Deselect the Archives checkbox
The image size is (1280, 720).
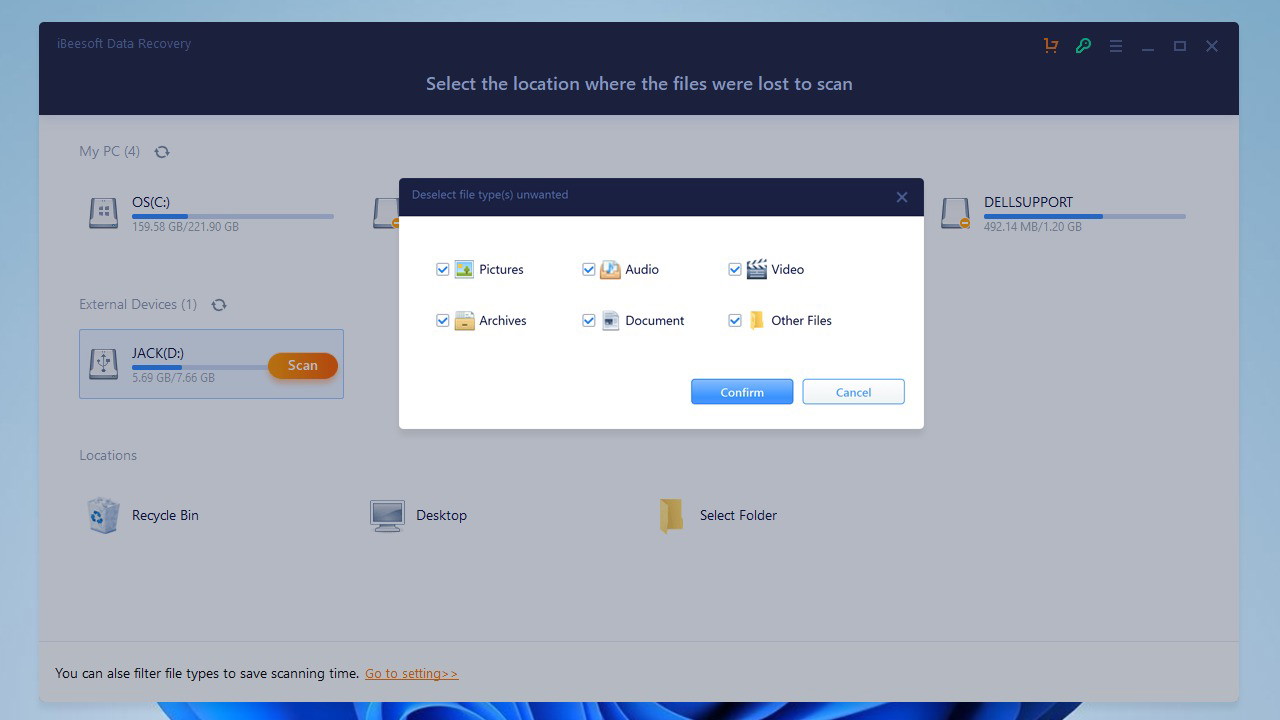coord(443,321)
